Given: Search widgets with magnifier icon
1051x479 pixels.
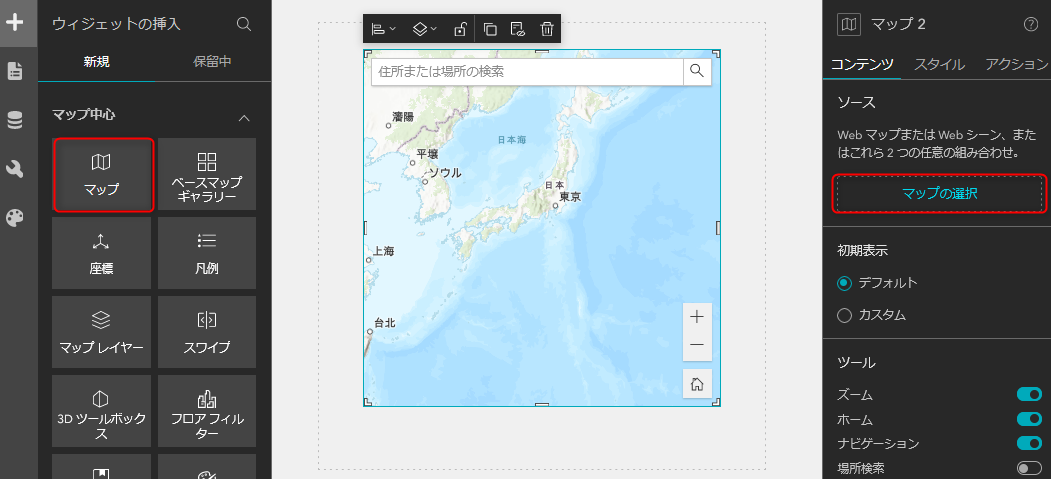Looking at the screenshot, I should 244,25.
